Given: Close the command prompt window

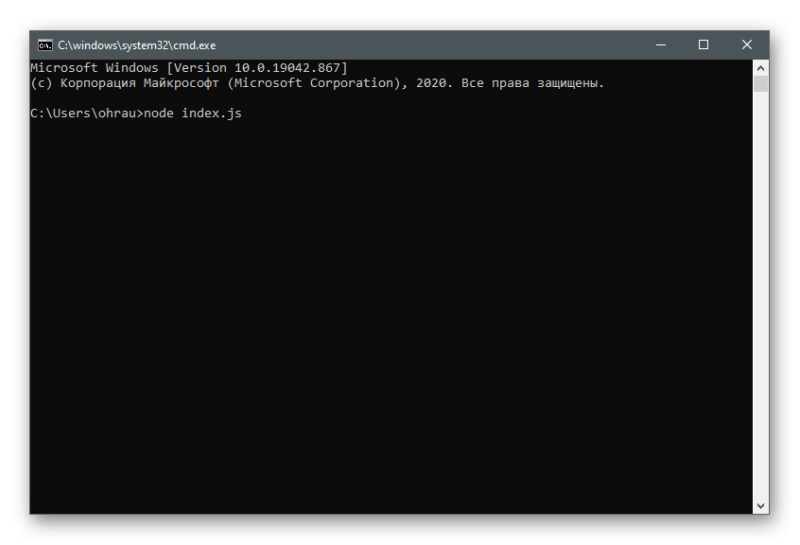Looking at the screenshot, I should point(747,45).
